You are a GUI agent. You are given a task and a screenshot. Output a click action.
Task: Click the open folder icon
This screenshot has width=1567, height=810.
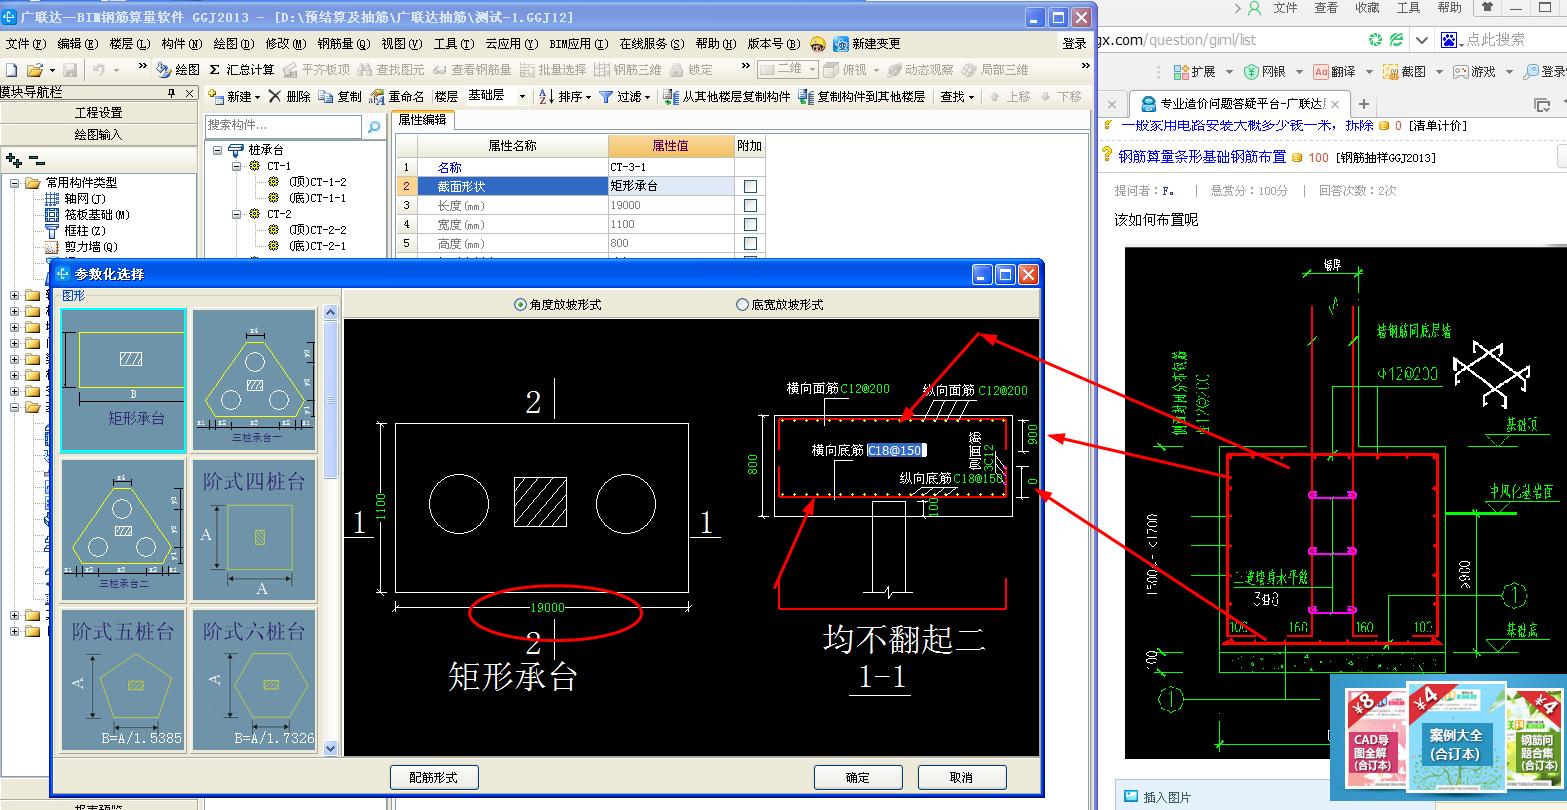pyautogui.click(x=35, y=70)
